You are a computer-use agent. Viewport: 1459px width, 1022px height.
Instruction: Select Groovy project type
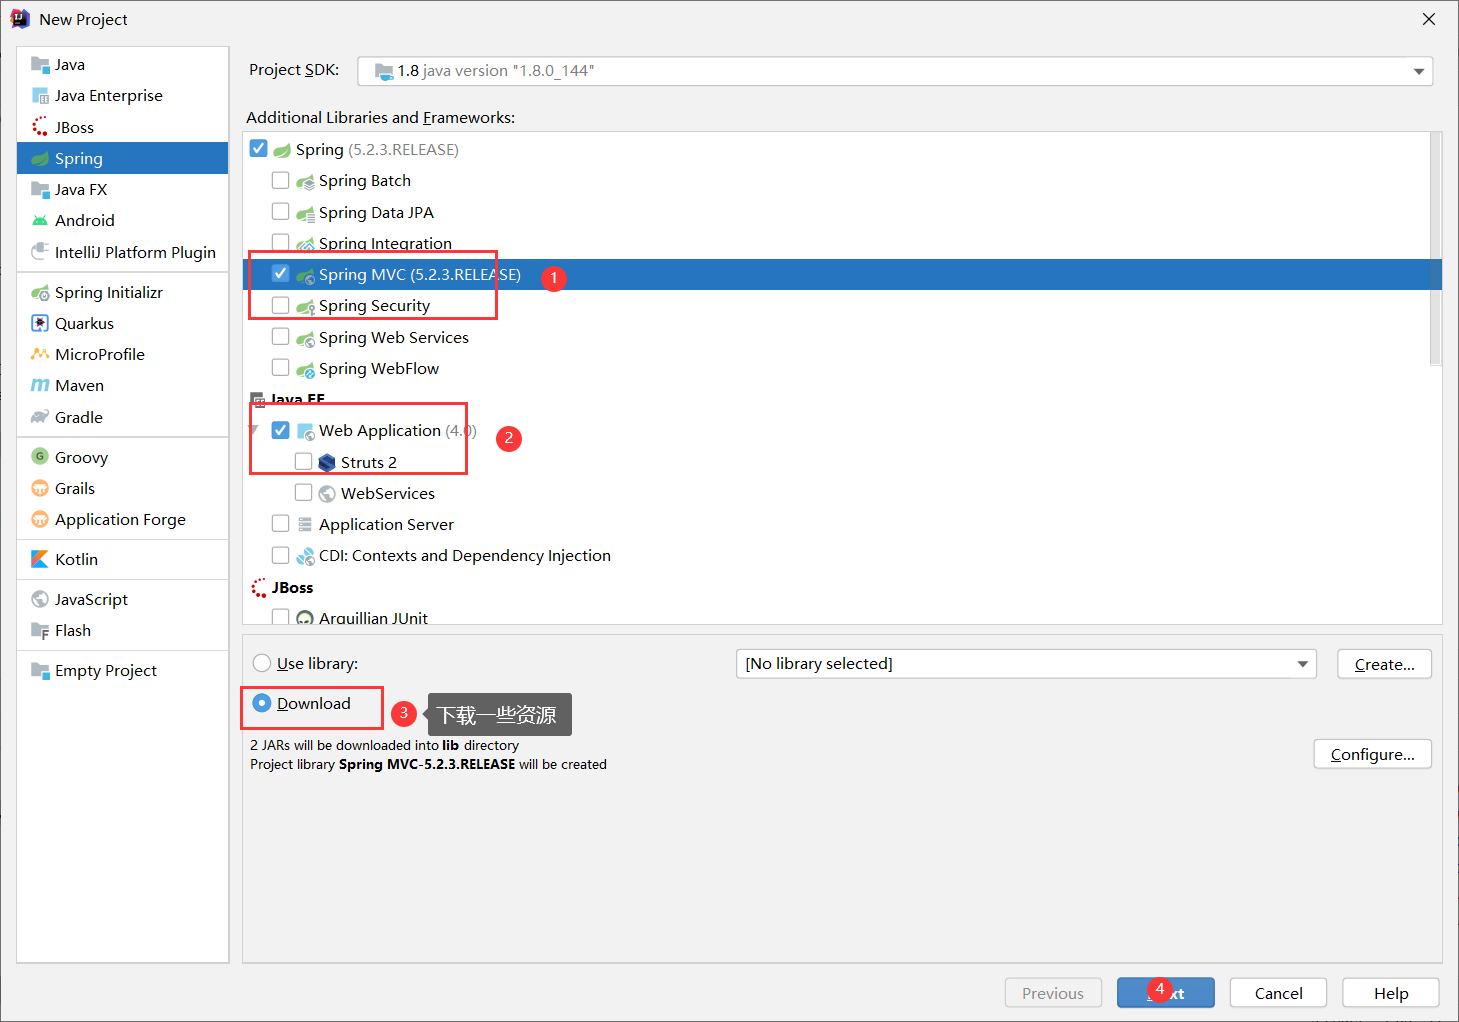coord(122,457)
